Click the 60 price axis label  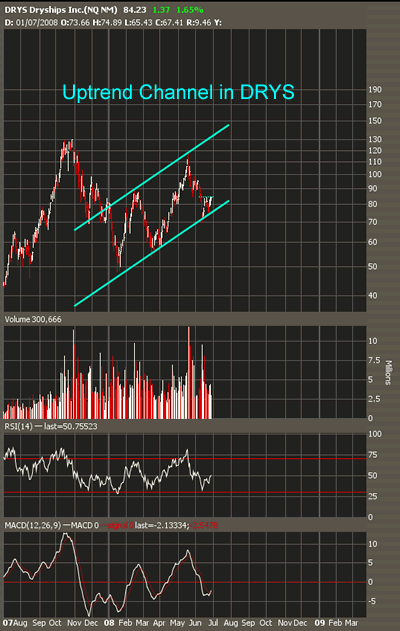click(373, 242)
